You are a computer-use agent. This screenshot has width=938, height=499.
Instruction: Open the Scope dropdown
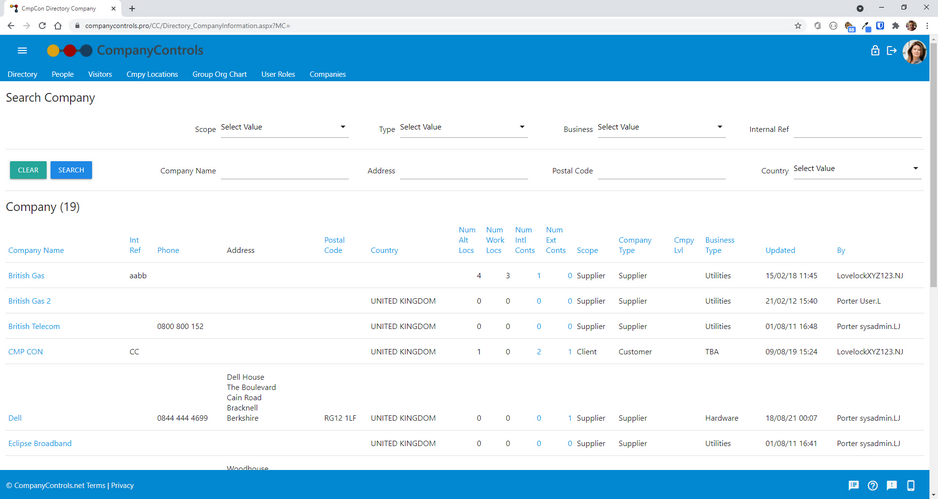[x=284, y=127]
